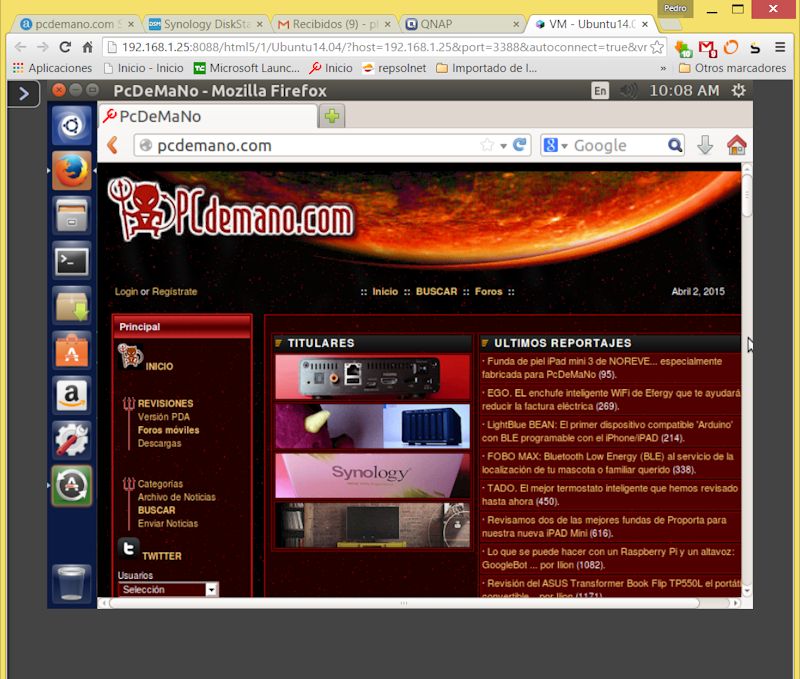Click Firefox back arrow button
Image resolution: width=800 pixels, height=679 pixels.
pyautogui.click(x=113, y=145)
